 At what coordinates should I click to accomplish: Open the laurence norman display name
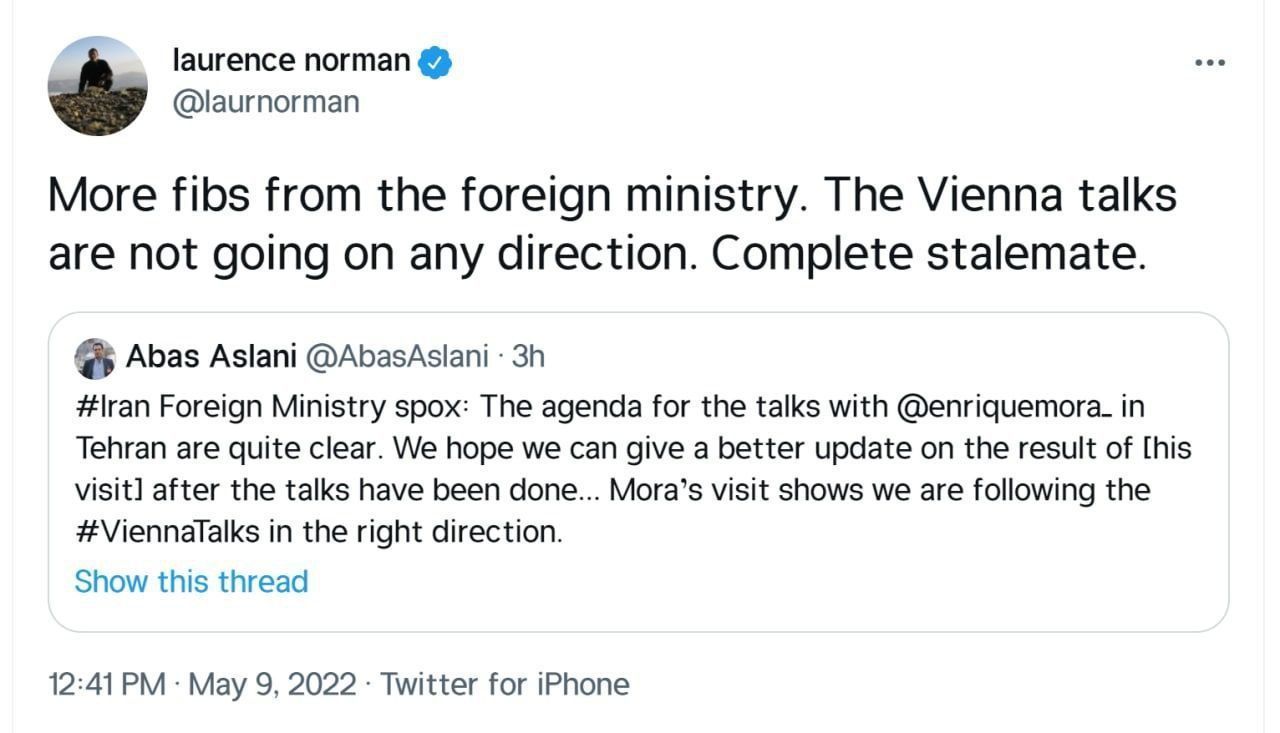point(291,62)
